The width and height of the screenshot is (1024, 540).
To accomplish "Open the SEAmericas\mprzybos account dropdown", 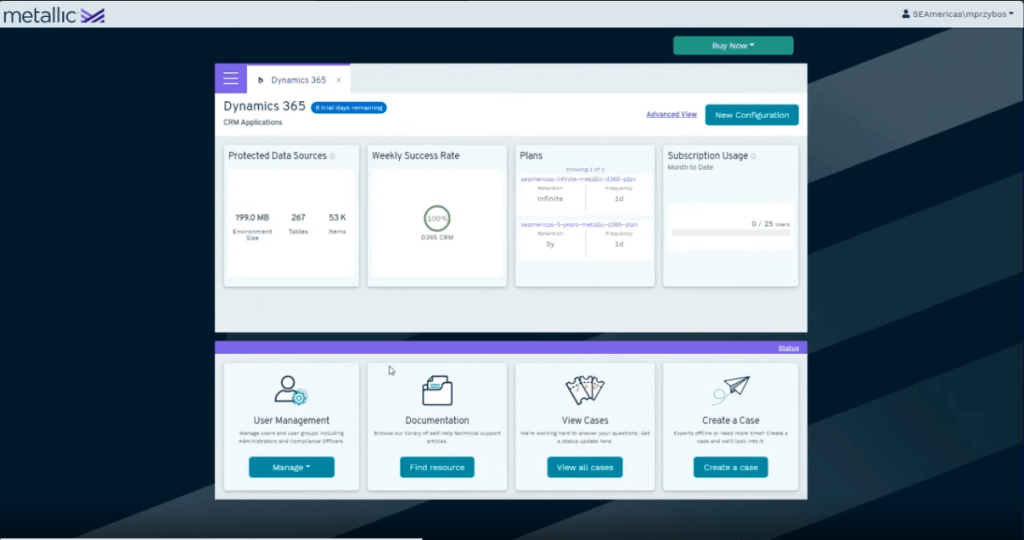I will pyautogui.click(x=957, y=14).
